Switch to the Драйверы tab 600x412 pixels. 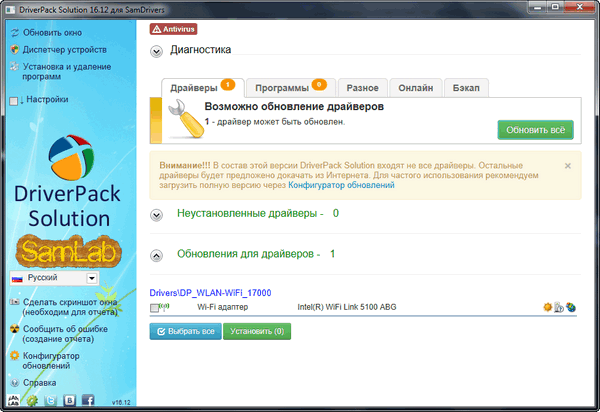[x=203, y=88]
